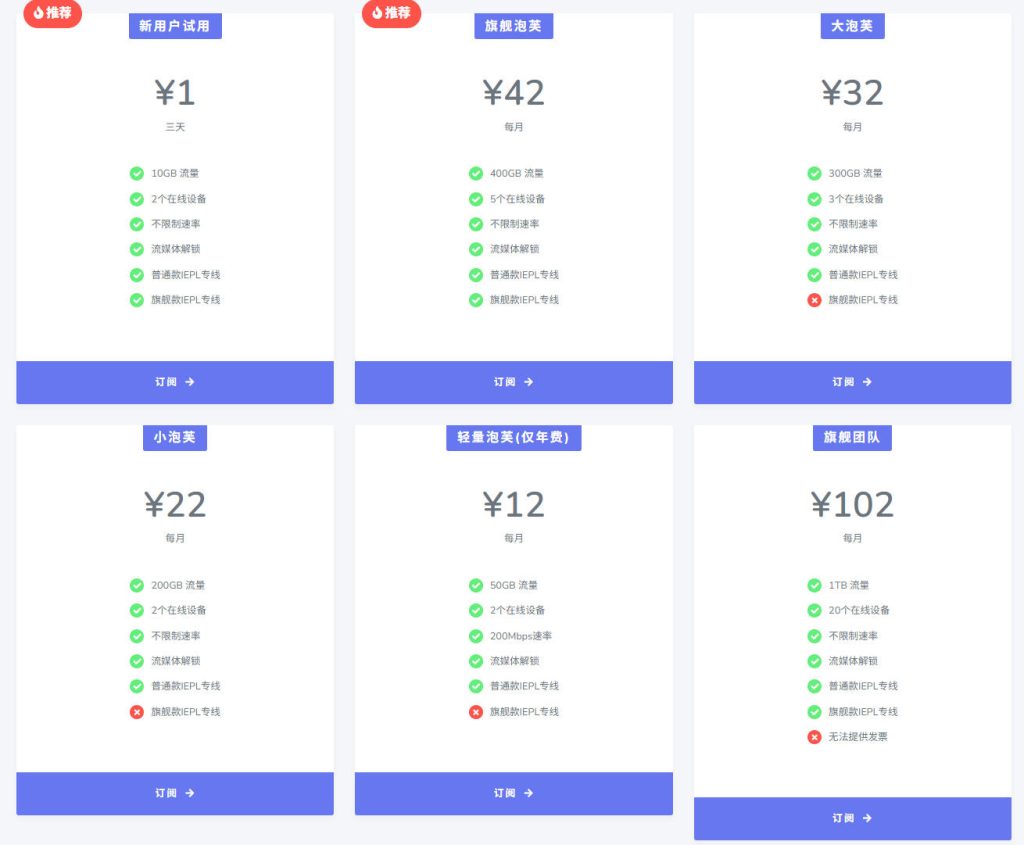Click the ¥32 price text

(852, 92)
